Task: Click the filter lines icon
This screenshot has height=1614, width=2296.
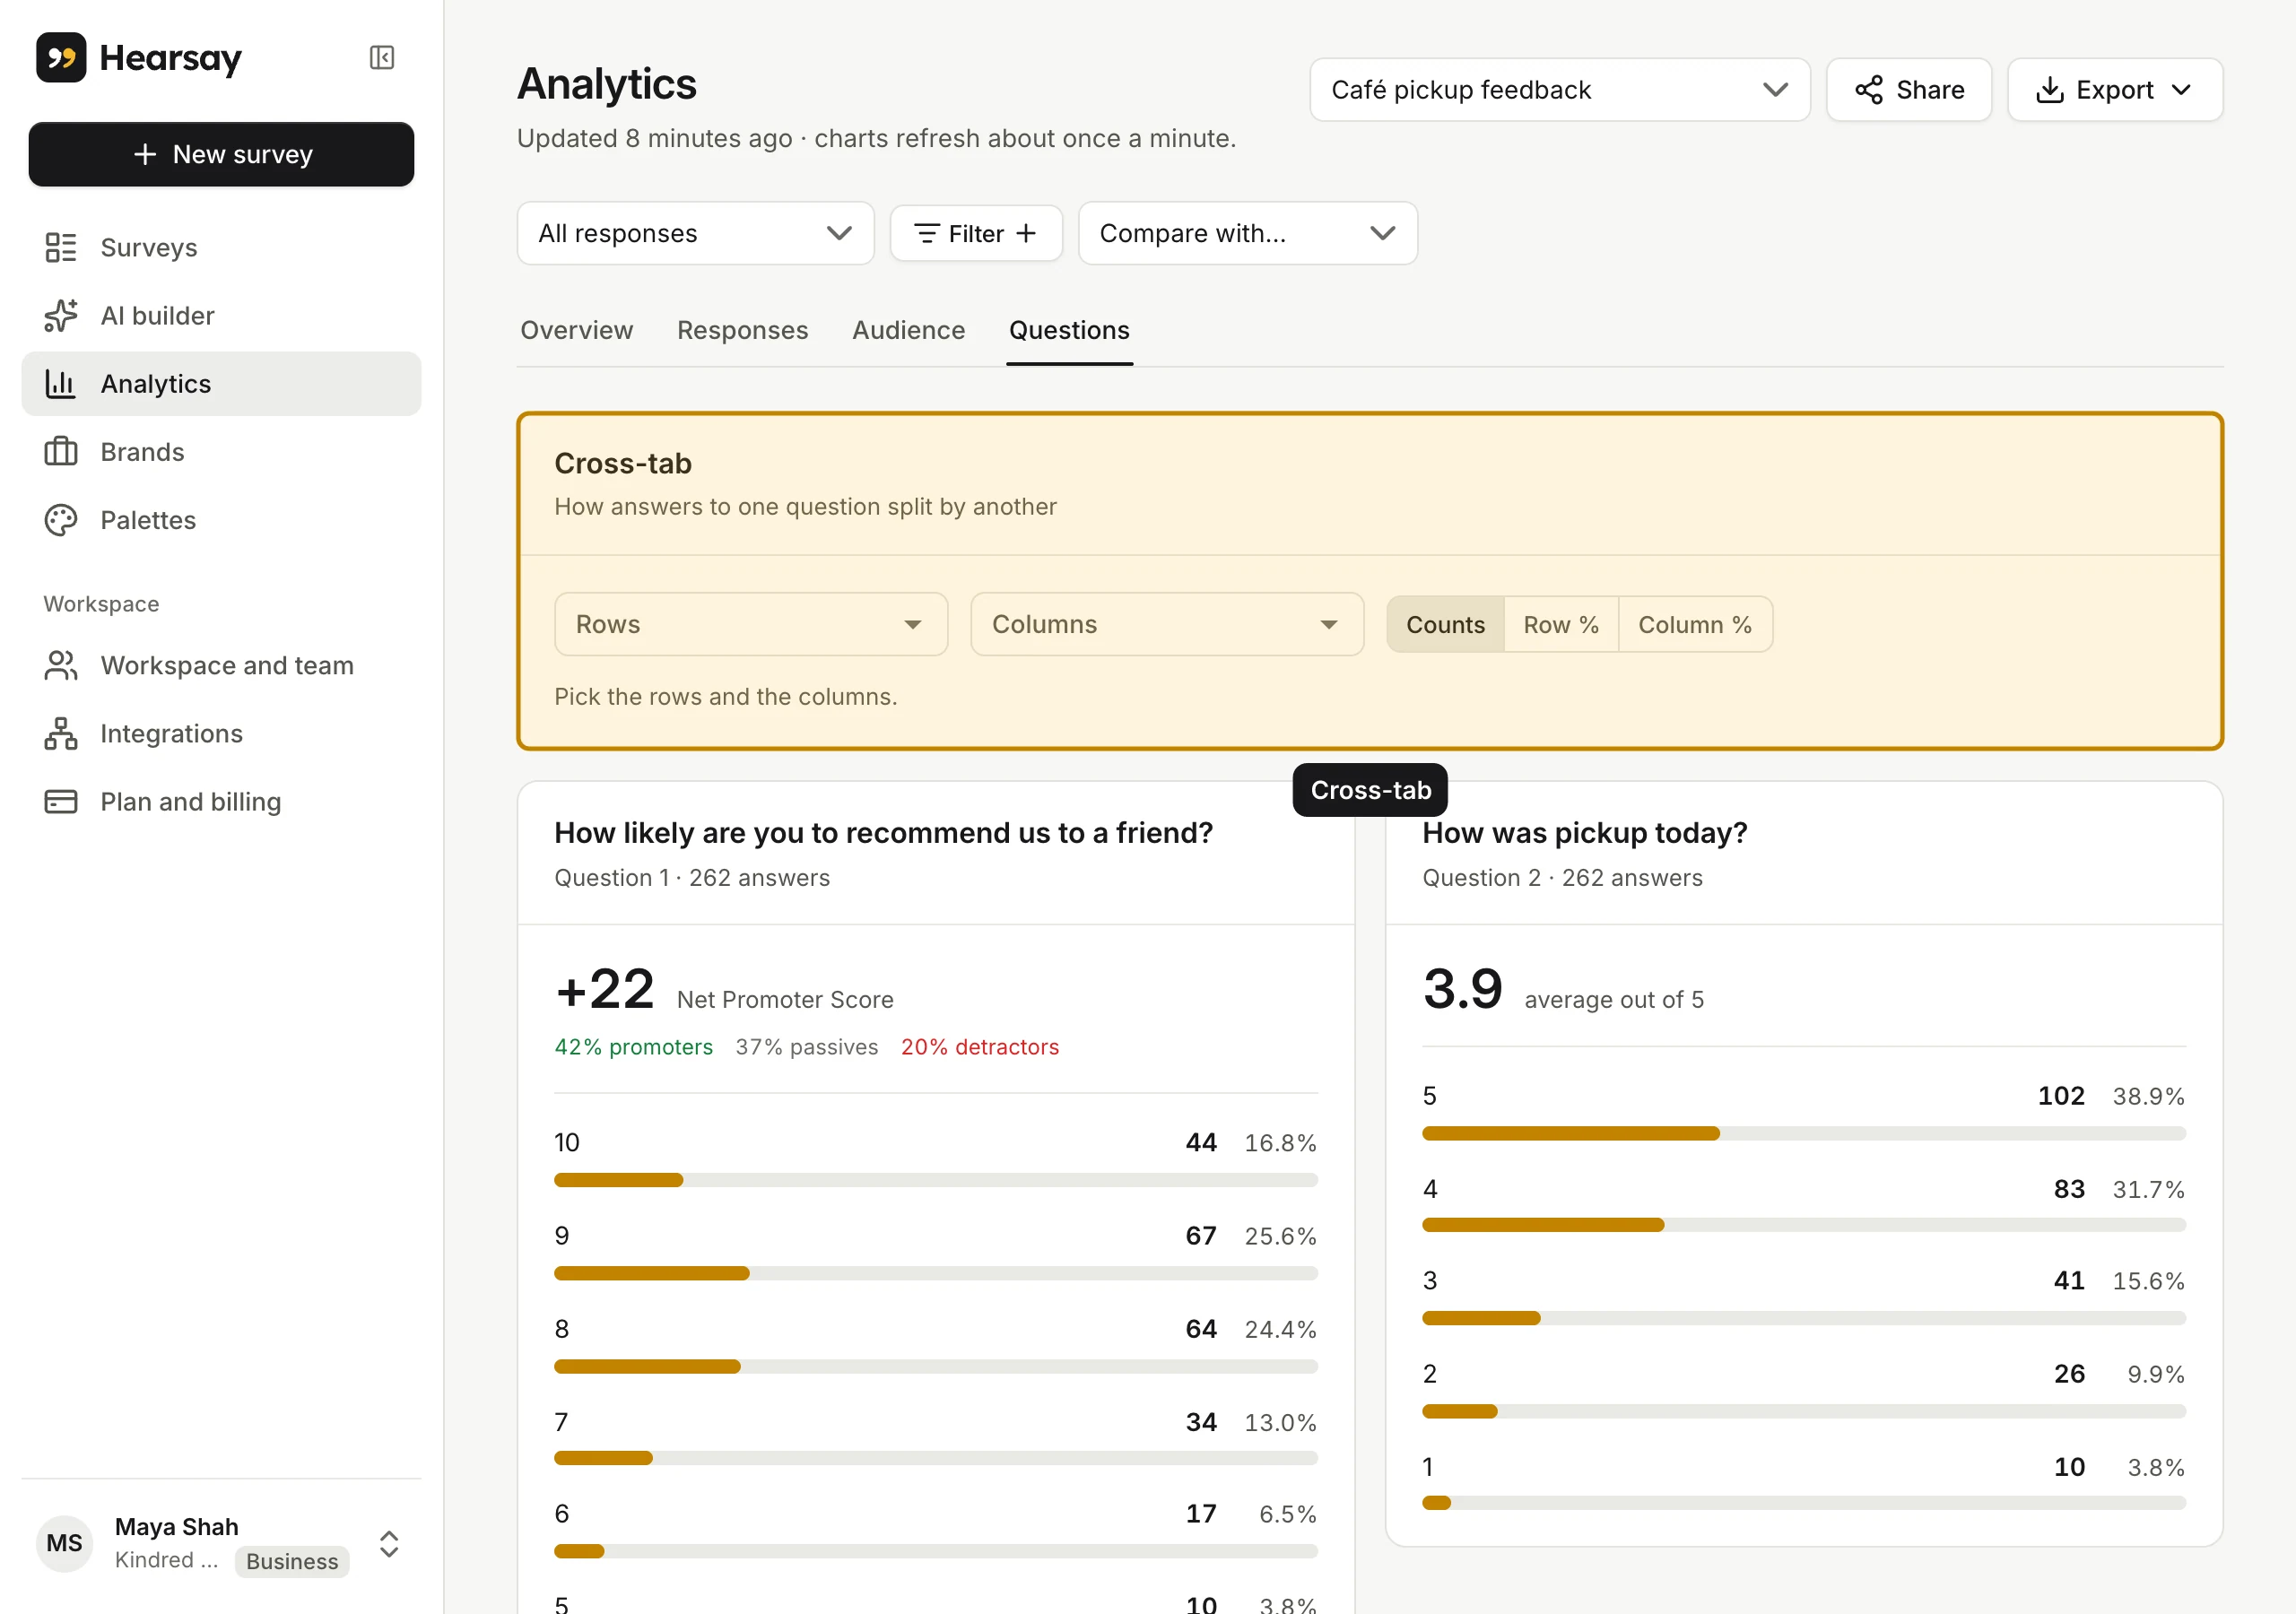Action: [927, 234]
